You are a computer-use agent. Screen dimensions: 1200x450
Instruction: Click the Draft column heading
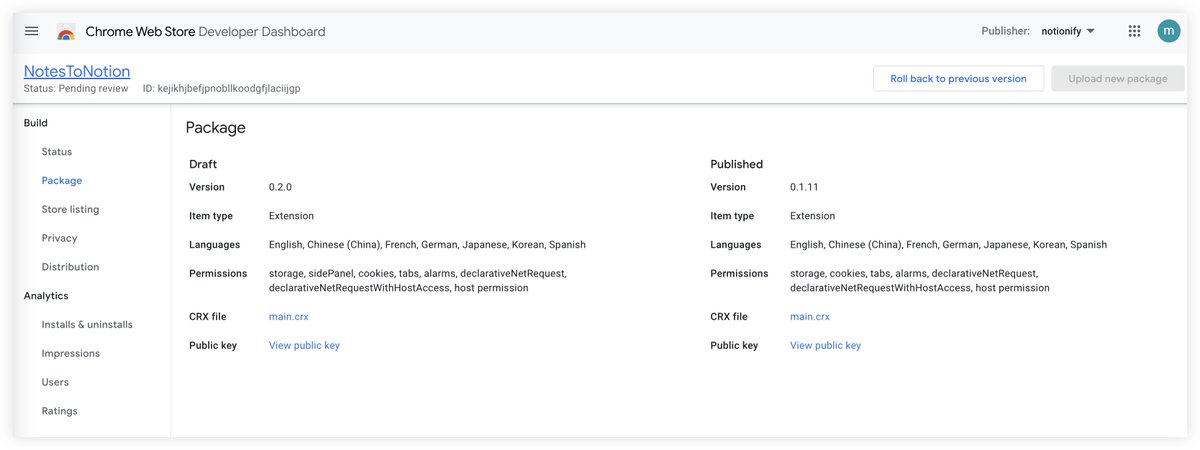point(203,164)
